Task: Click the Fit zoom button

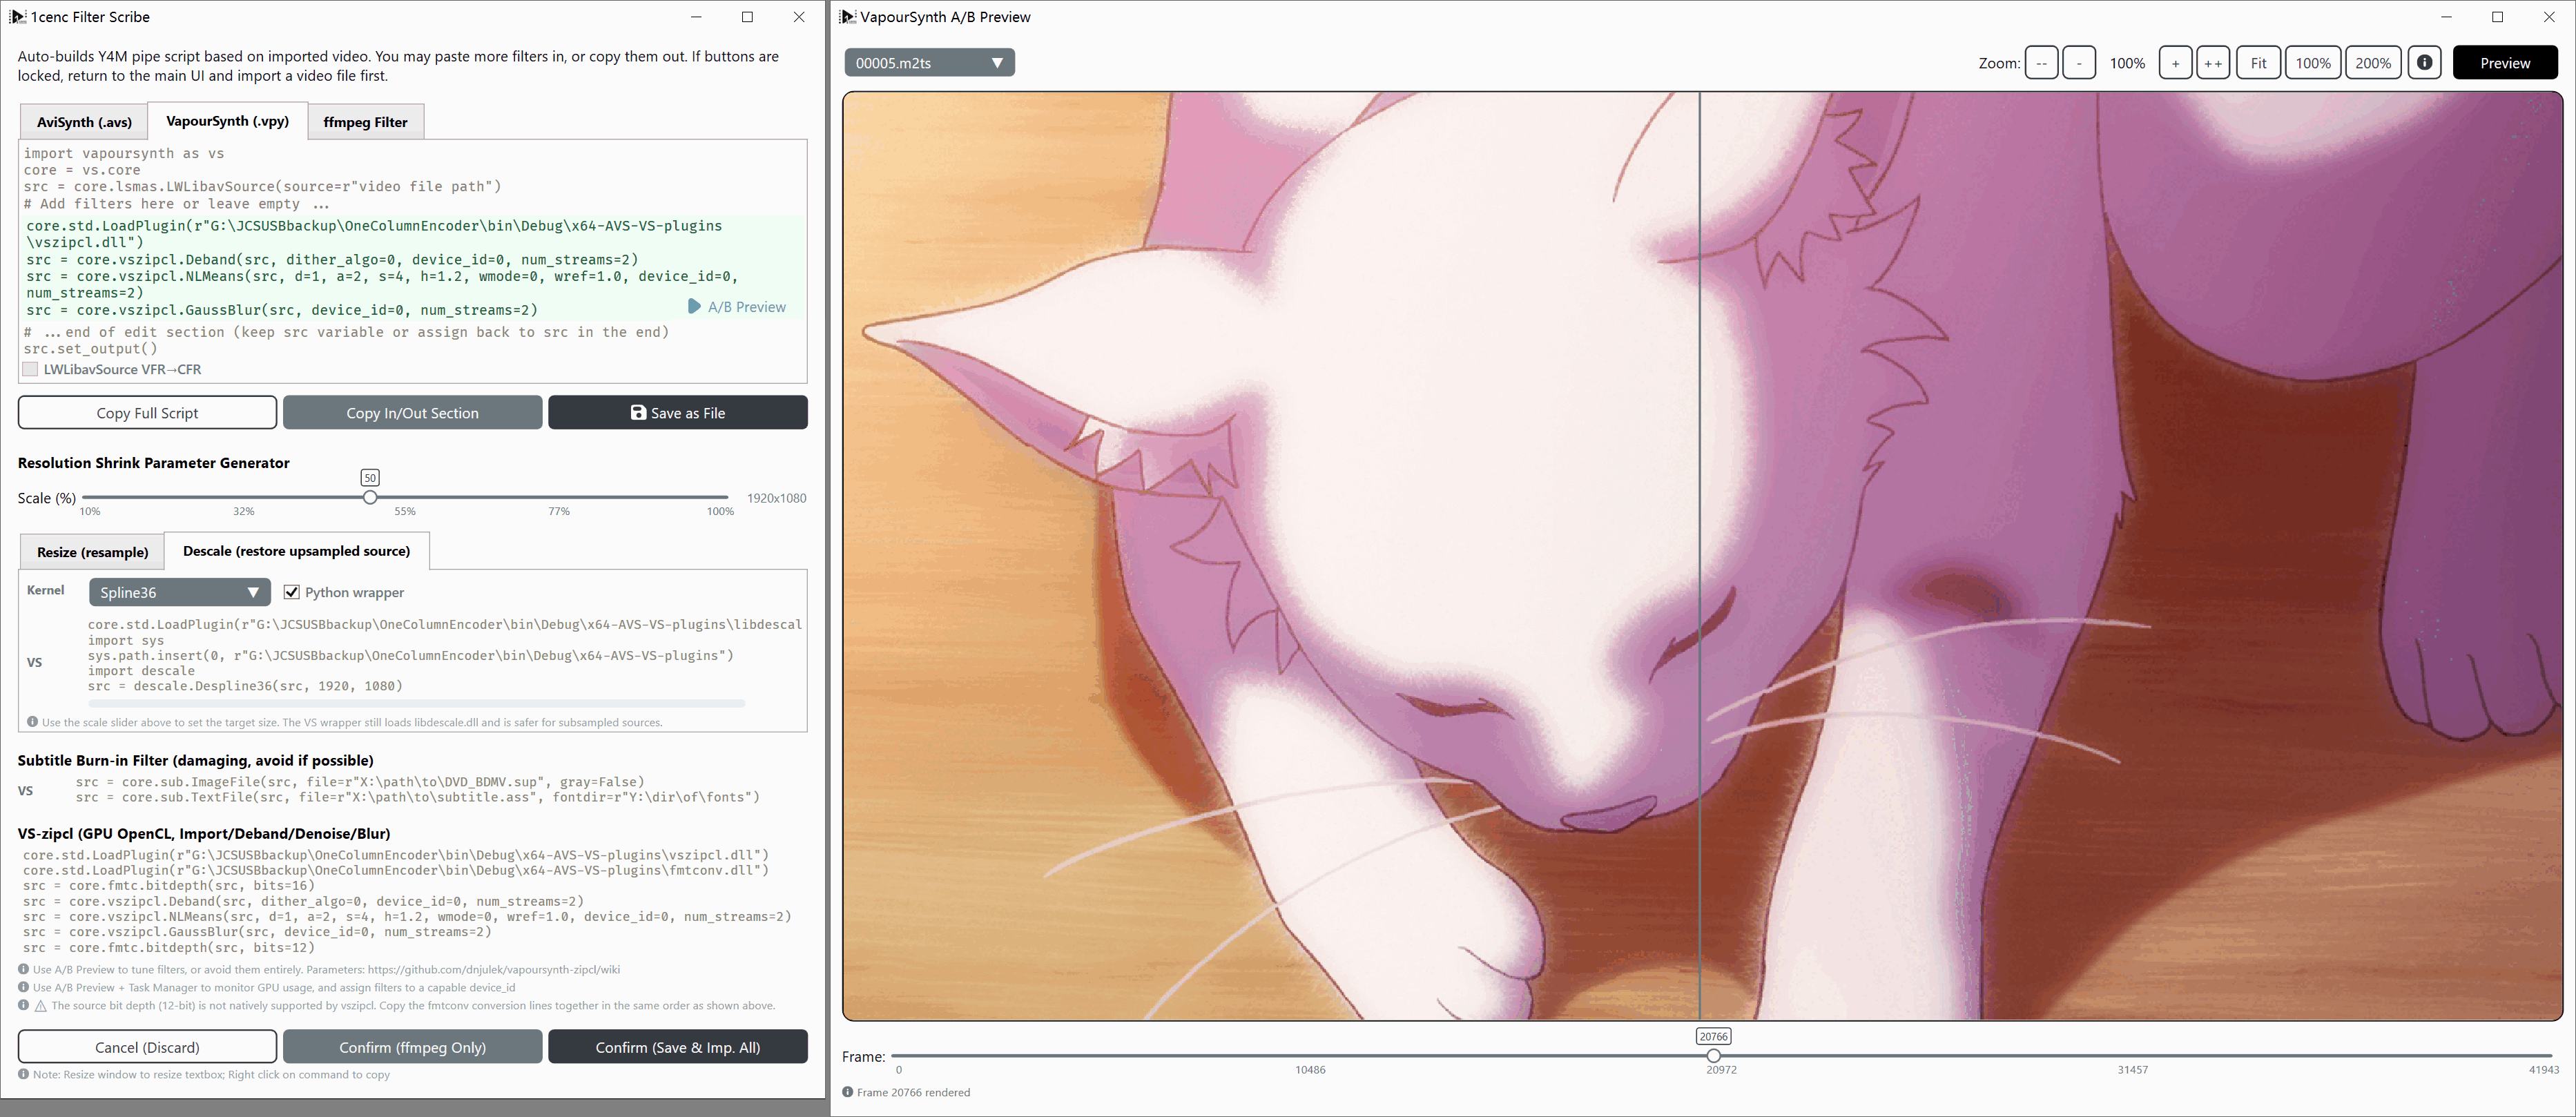Action: click(2258, 63)
